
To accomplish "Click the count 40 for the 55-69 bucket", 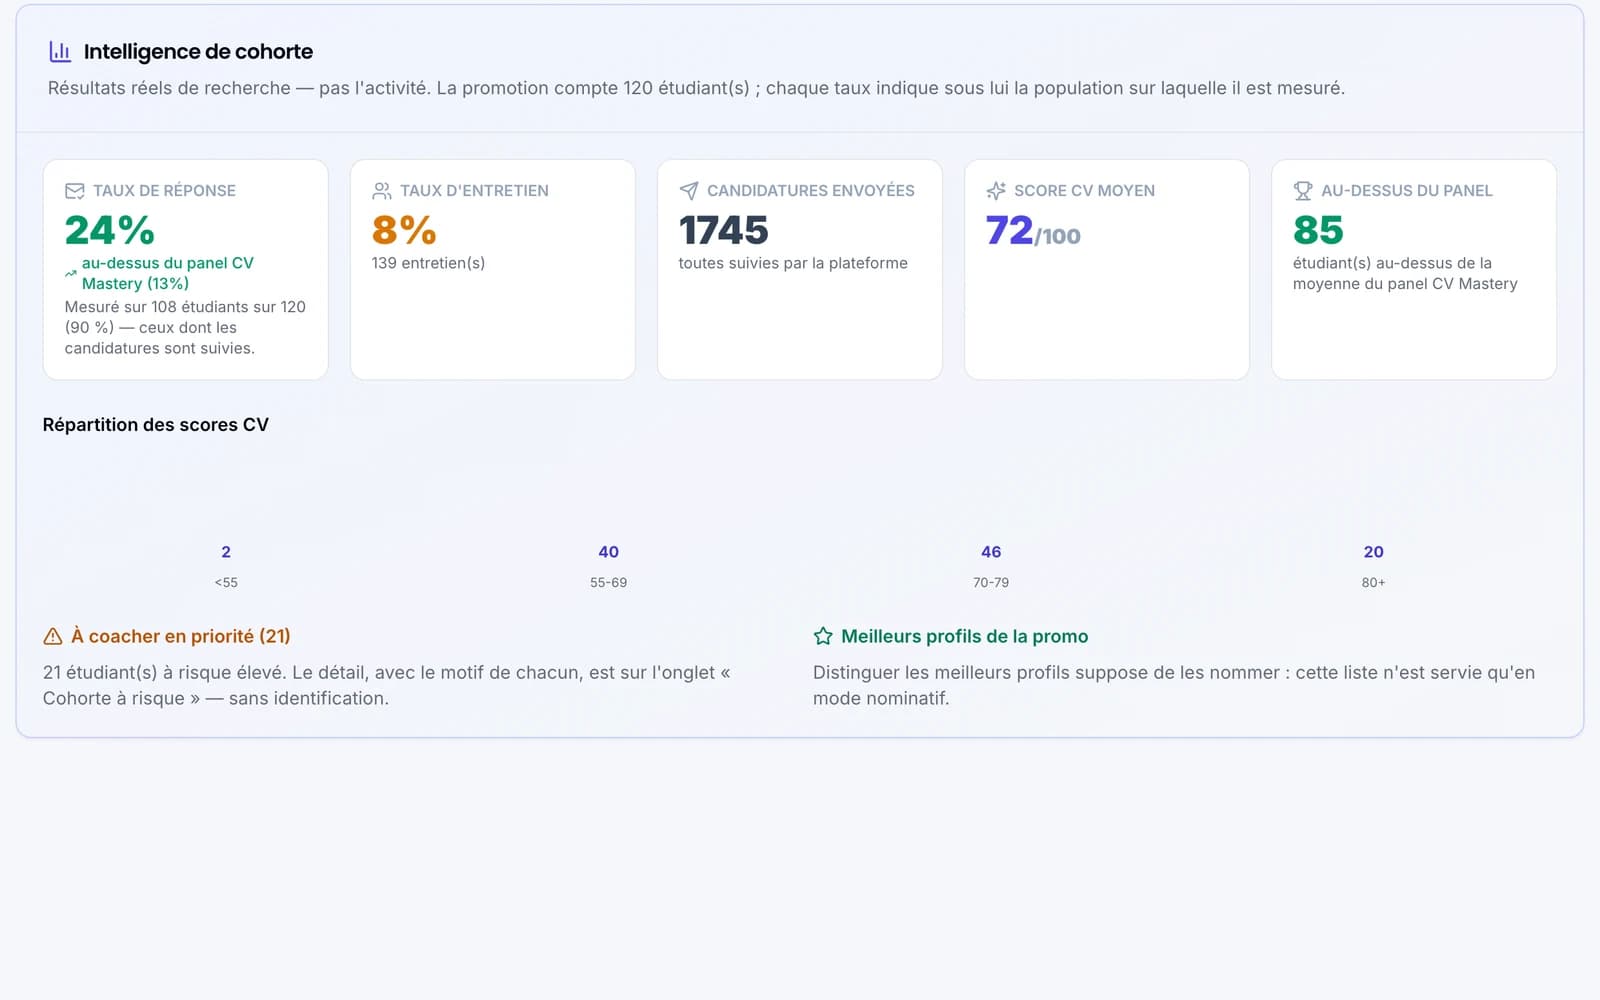I will click(x=608, y=552).
